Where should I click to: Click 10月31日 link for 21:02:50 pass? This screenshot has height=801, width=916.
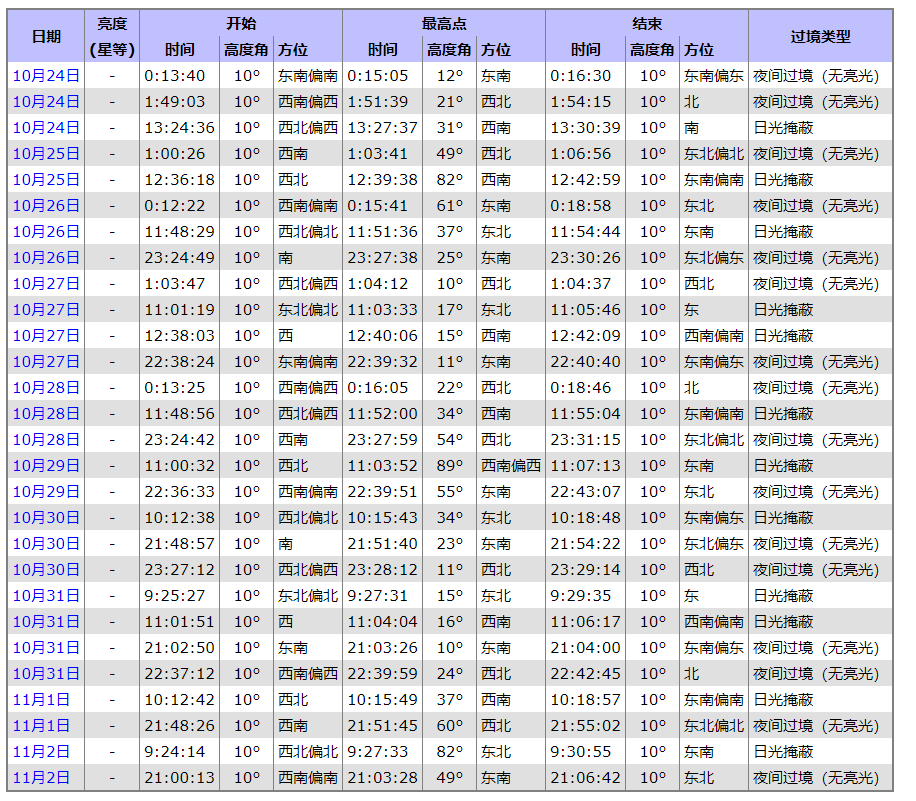tap(46, 648)
